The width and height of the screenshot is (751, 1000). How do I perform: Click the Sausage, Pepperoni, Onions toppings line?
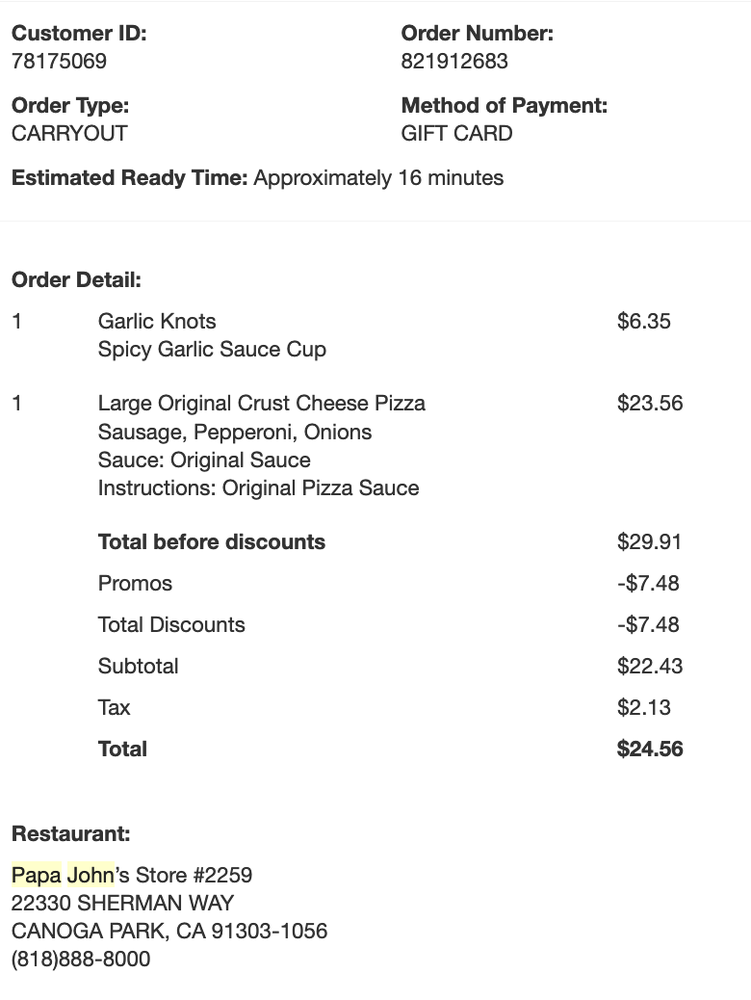(234, 432)
